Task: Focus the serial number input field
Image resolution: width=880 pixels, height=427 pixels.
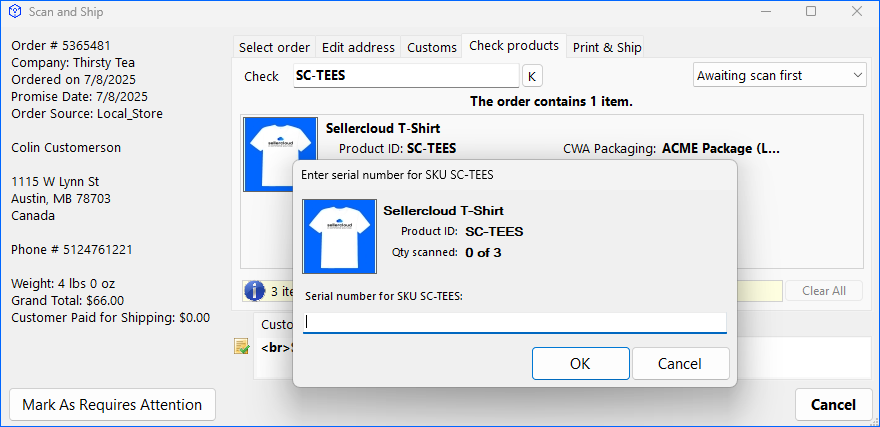Action: 515,322
